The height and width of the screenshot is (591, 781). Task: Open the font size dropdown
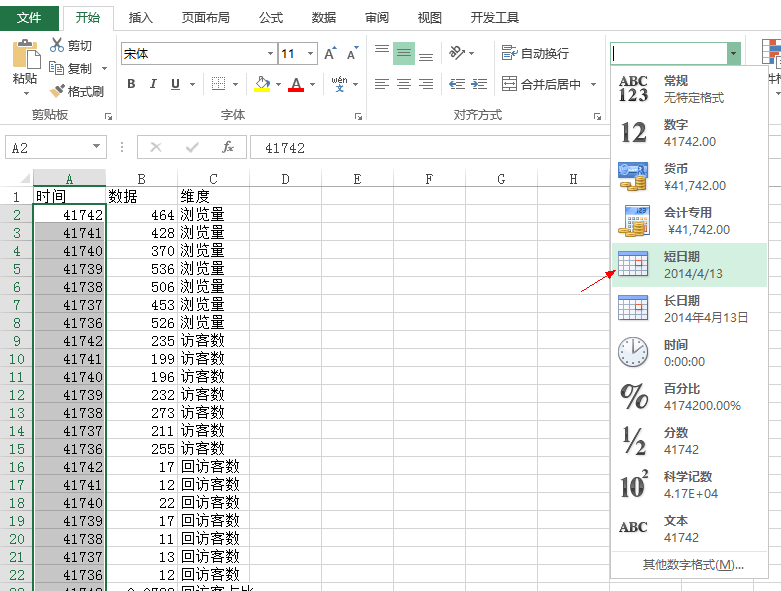pos(311,53)
